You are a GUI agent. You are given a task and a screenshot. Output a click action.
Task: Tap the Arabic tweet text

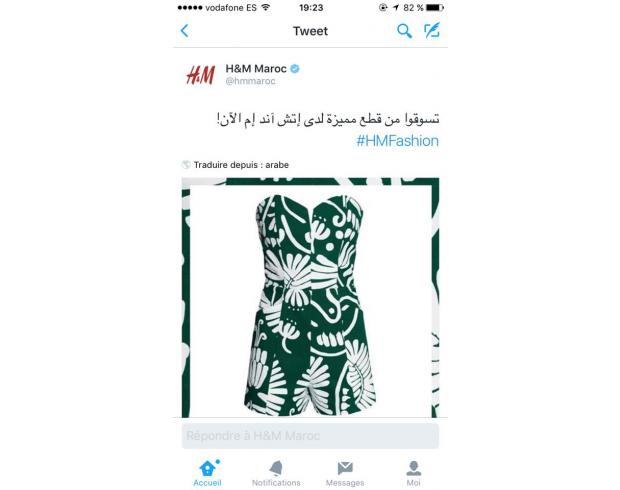point(328,118)
